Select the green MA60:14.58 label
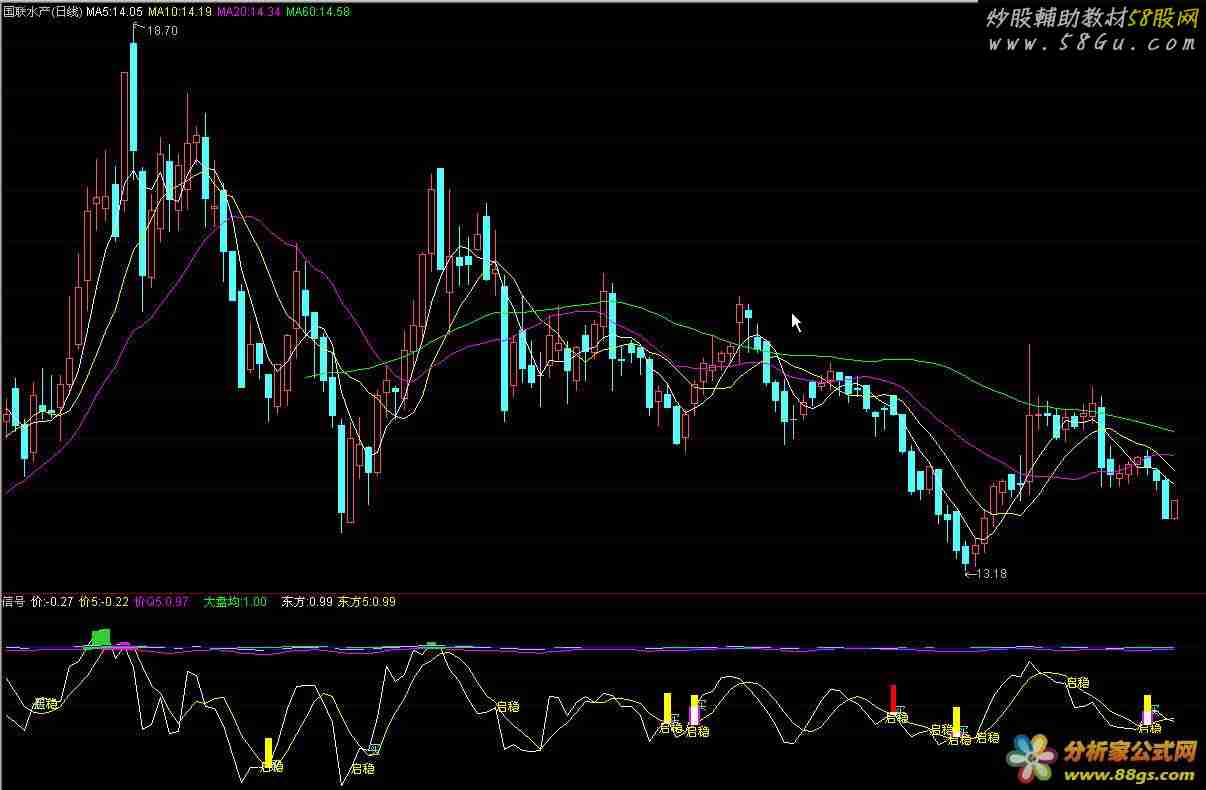1206x790 pixels. click(x=318, y=12)
